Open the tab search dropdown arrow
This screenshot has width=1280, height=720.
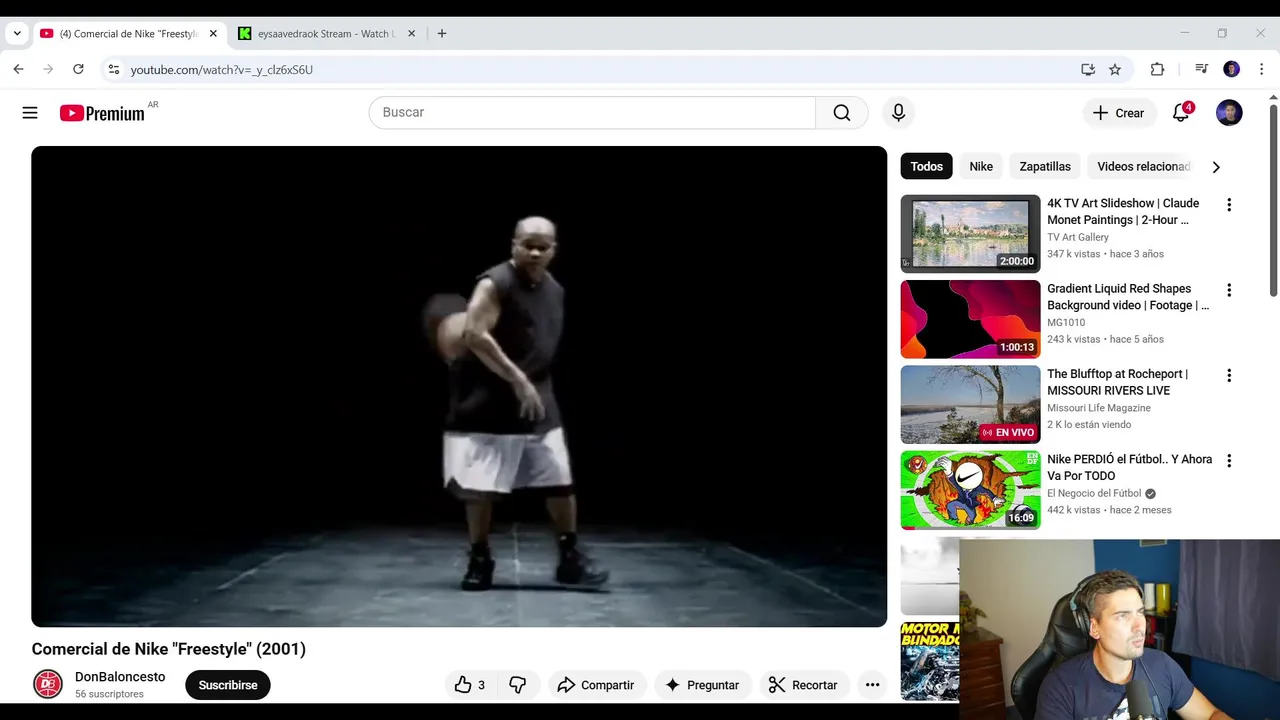pos(17,33)
